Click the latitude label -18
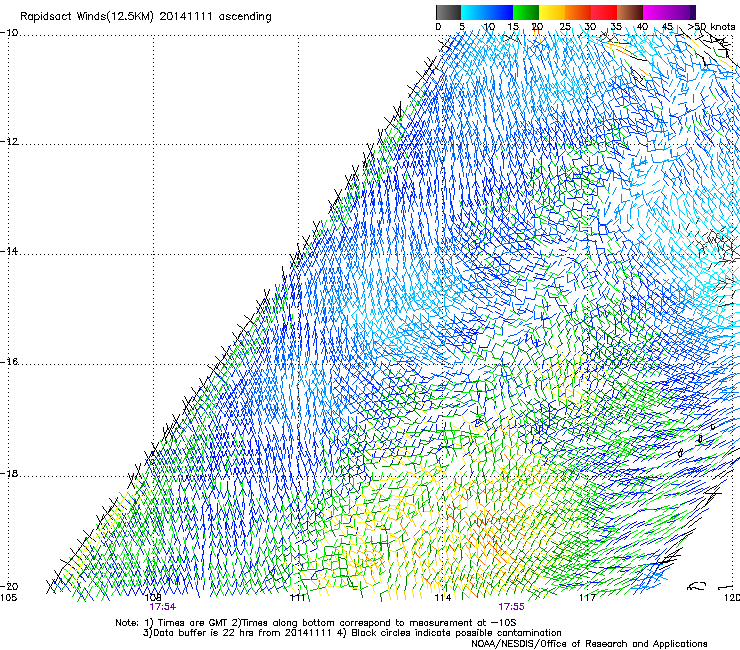The image size is (740, 650). 9,474
